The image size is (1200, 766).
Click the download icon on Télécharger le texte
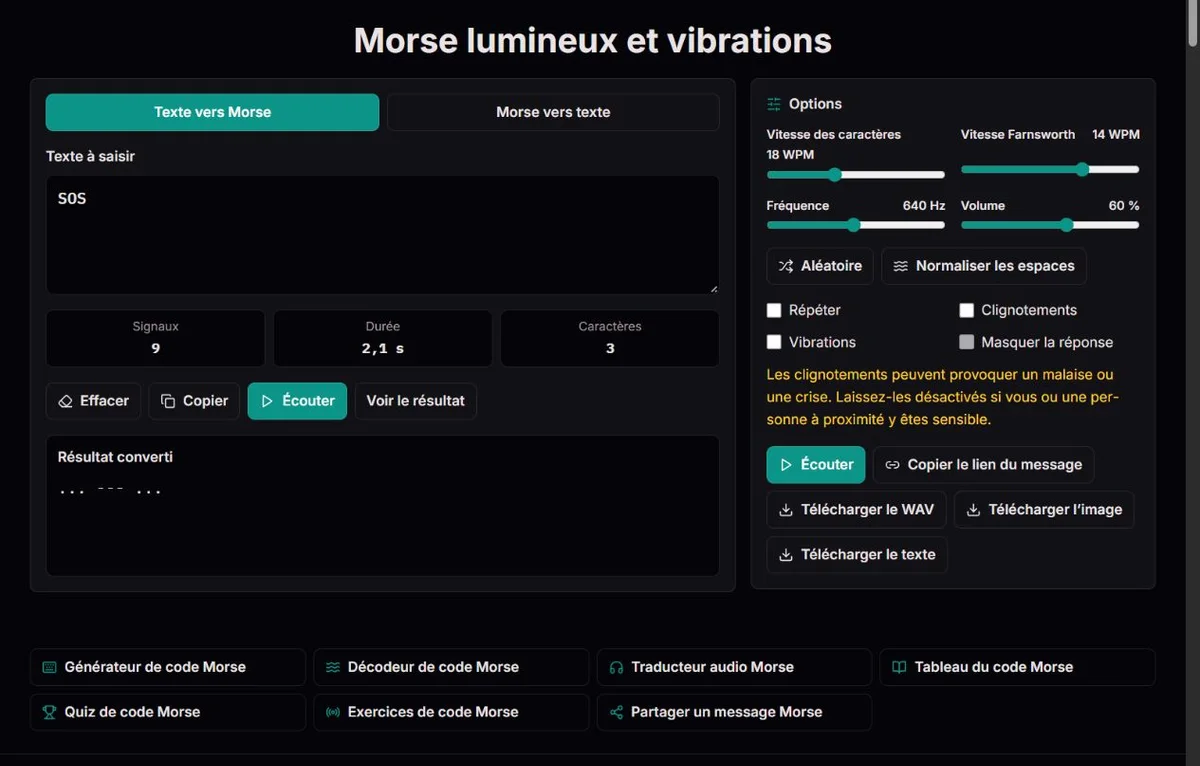(786, 555)
